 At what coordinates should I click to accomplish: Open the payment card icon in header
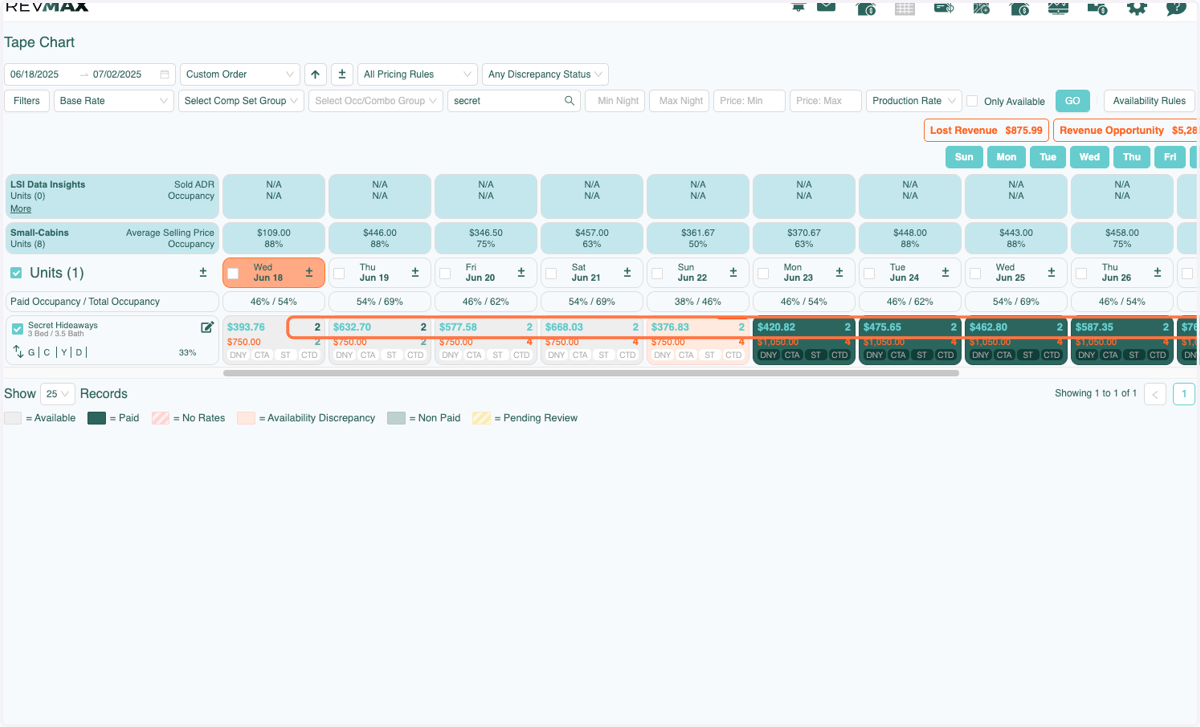point(944,8)
